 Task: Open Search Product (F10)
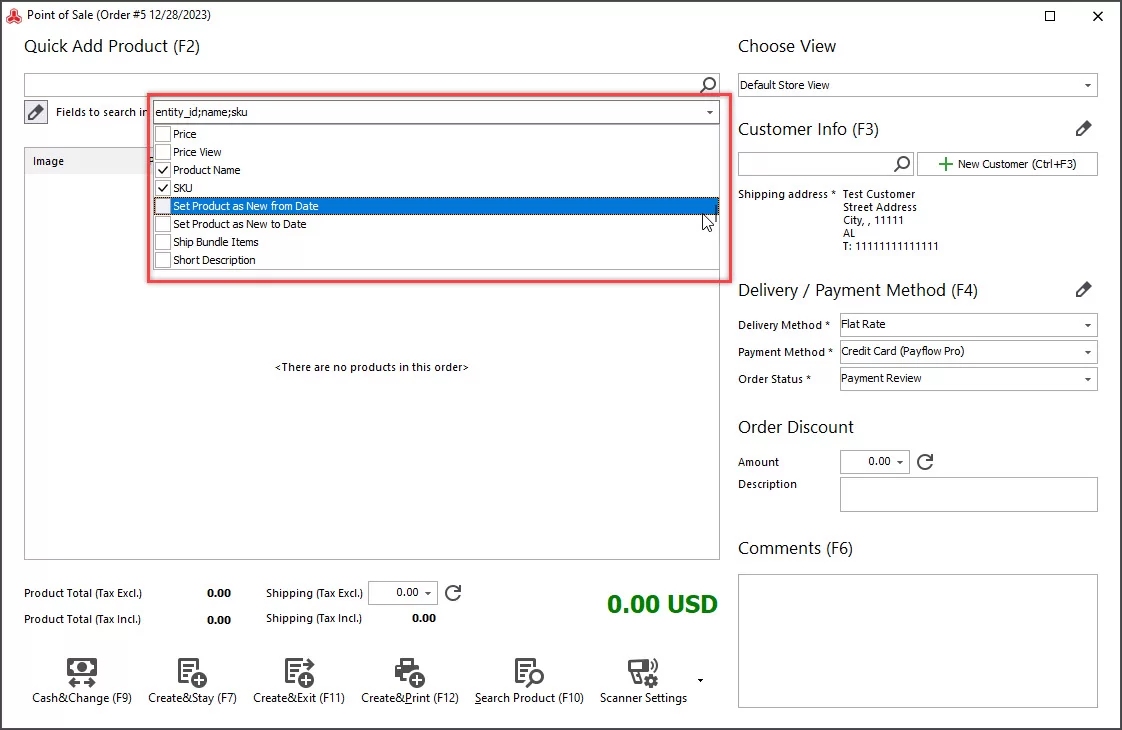click(x=529, y=681)
